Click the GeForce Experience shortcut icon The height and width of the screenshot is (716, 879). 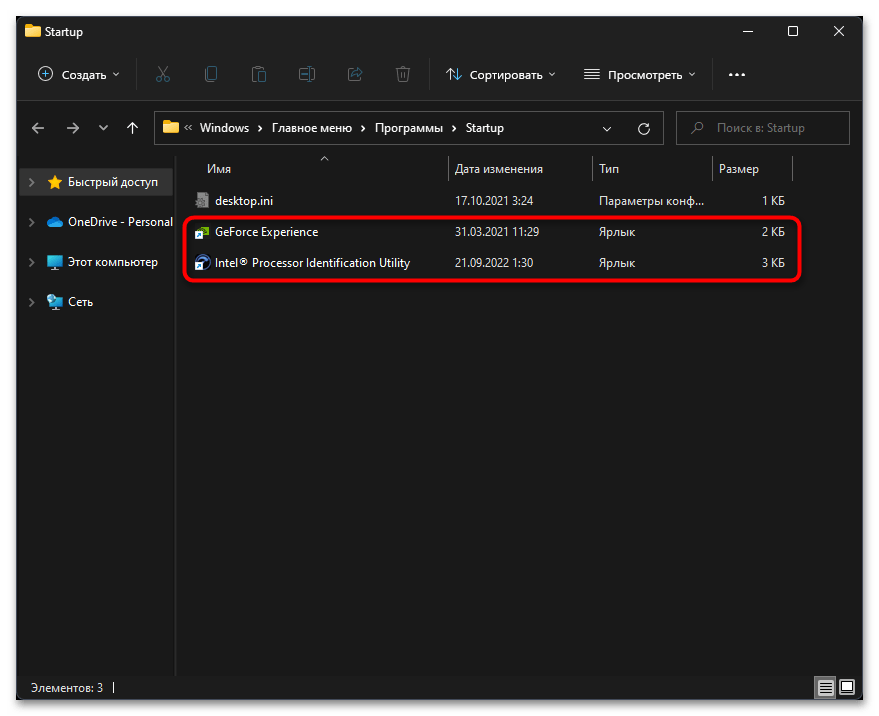202,232
